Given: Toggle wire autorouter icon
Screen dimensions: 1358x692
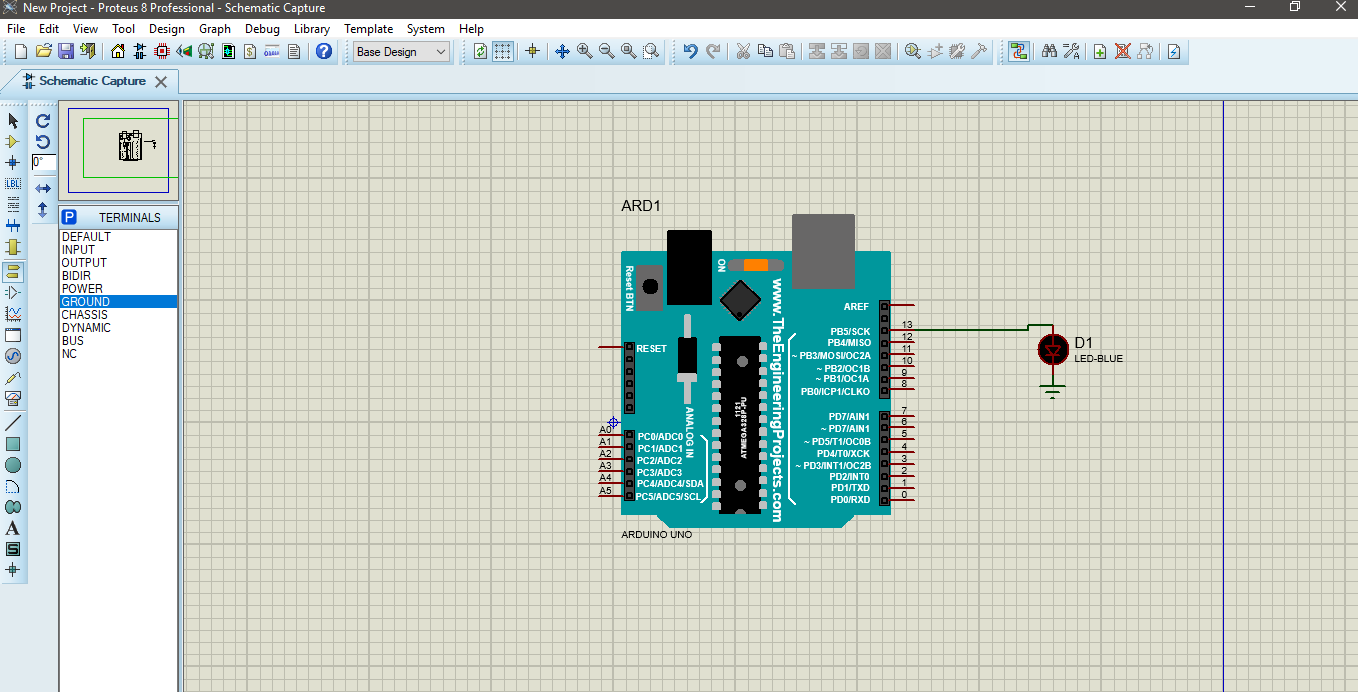Looking at the screenshot, I should click(1019, 51).
